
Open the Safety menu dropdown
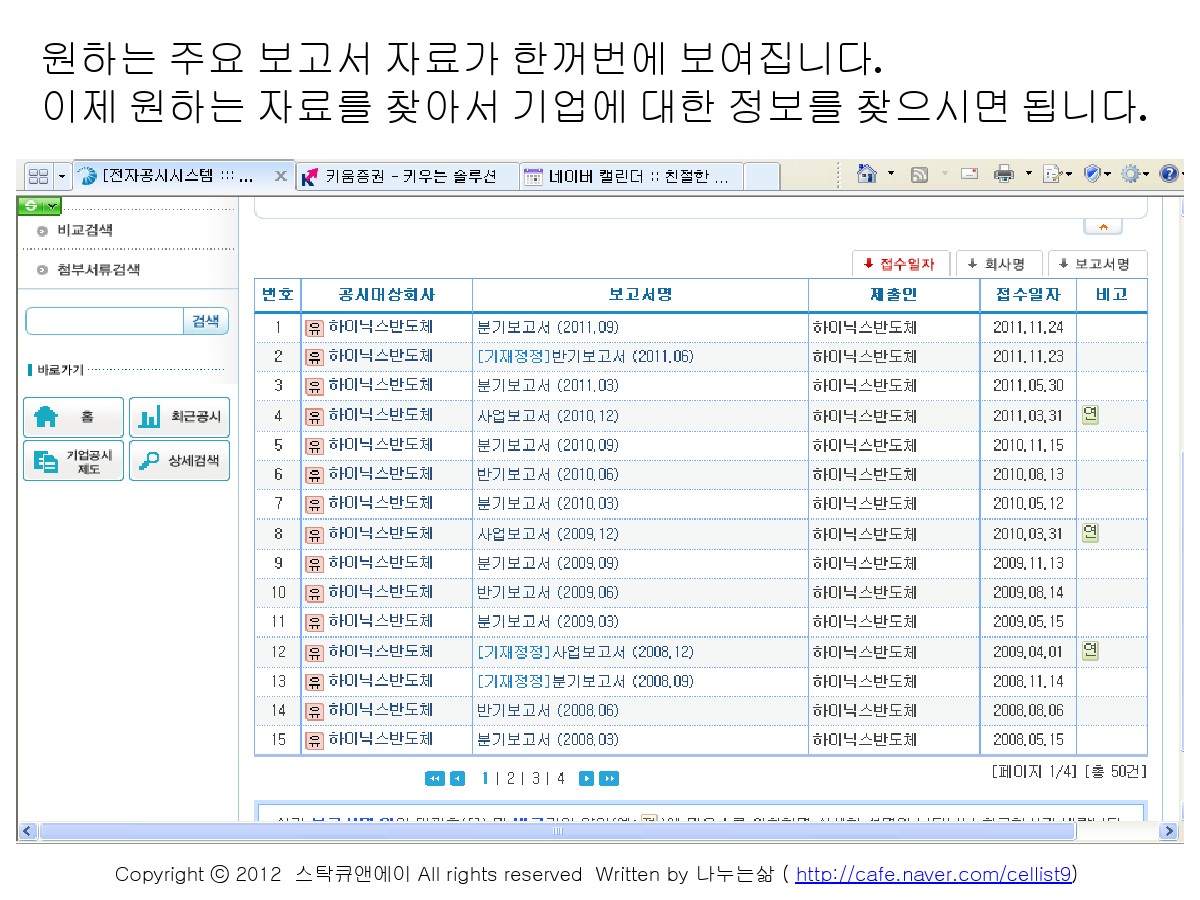tap(1097, 175)
